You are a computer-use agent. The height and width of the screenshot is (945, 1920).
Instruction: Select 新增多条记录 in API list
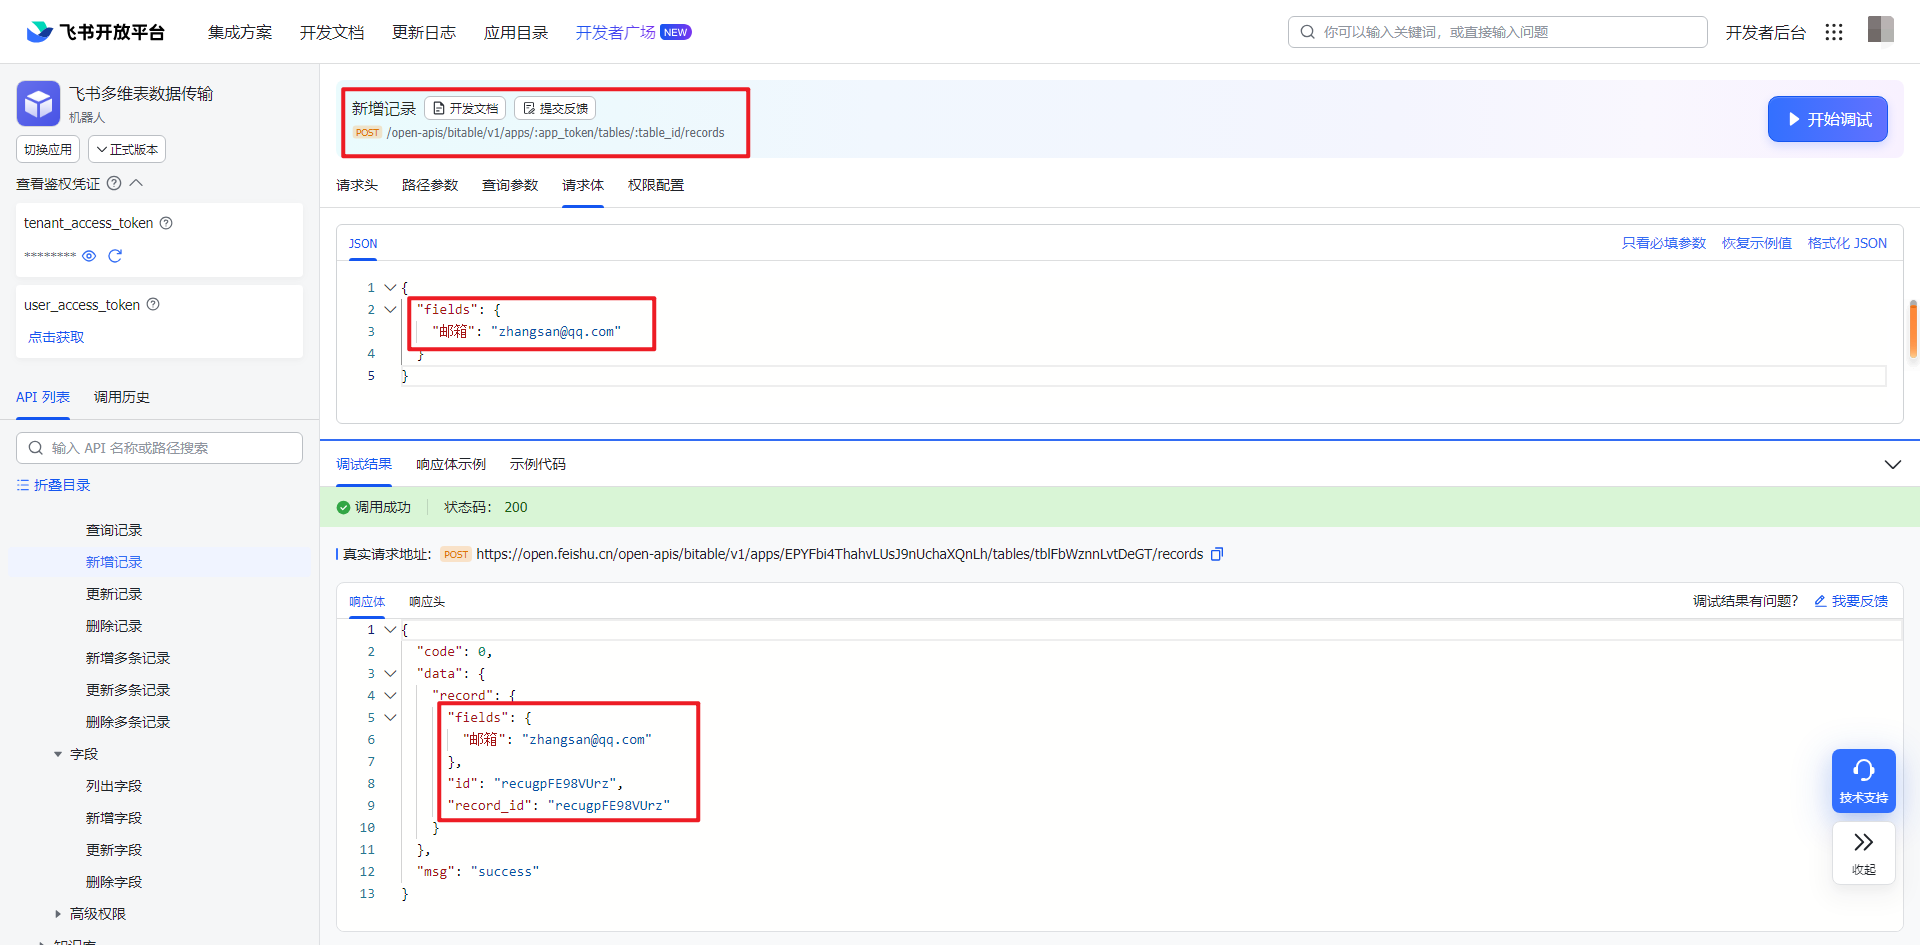[x=128, y=658]
